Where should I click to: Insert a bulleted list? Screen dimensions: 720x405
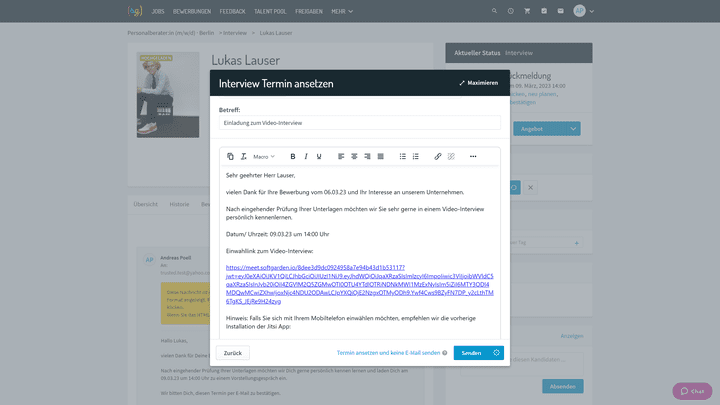(x=402, y=157)
